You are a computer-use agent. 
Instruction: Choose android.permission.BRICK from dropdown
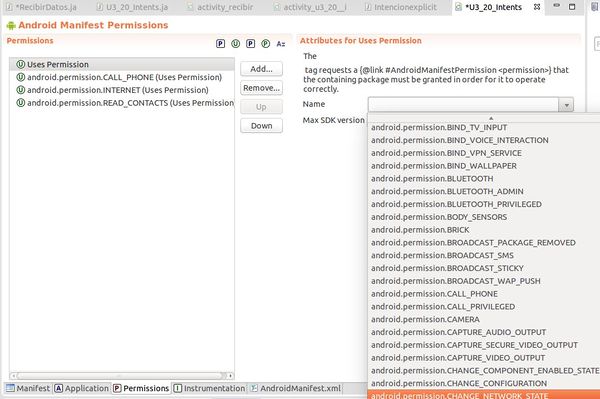484,230
